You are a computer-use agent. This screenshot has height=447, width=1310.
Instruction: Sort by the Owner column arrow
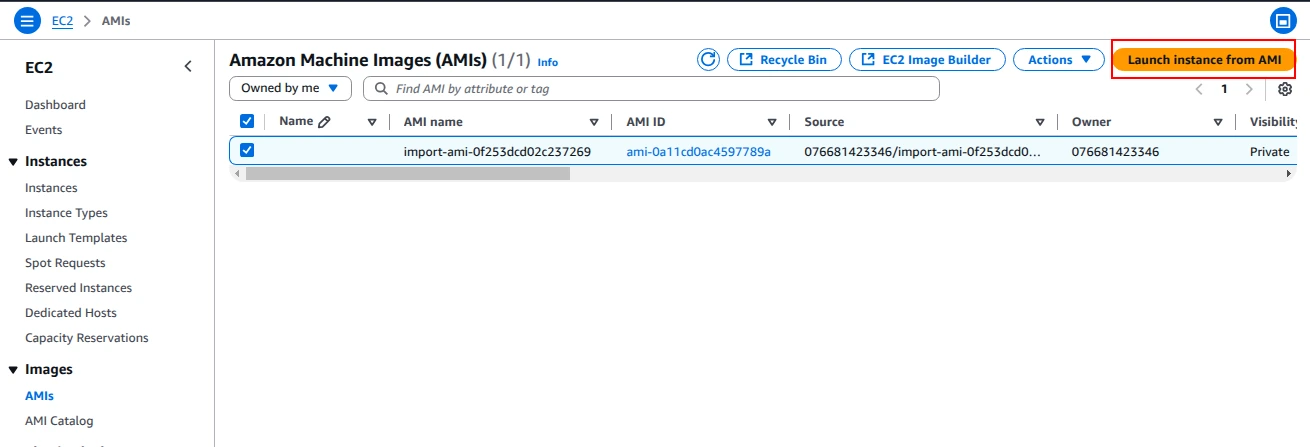tap(1218, 122)
